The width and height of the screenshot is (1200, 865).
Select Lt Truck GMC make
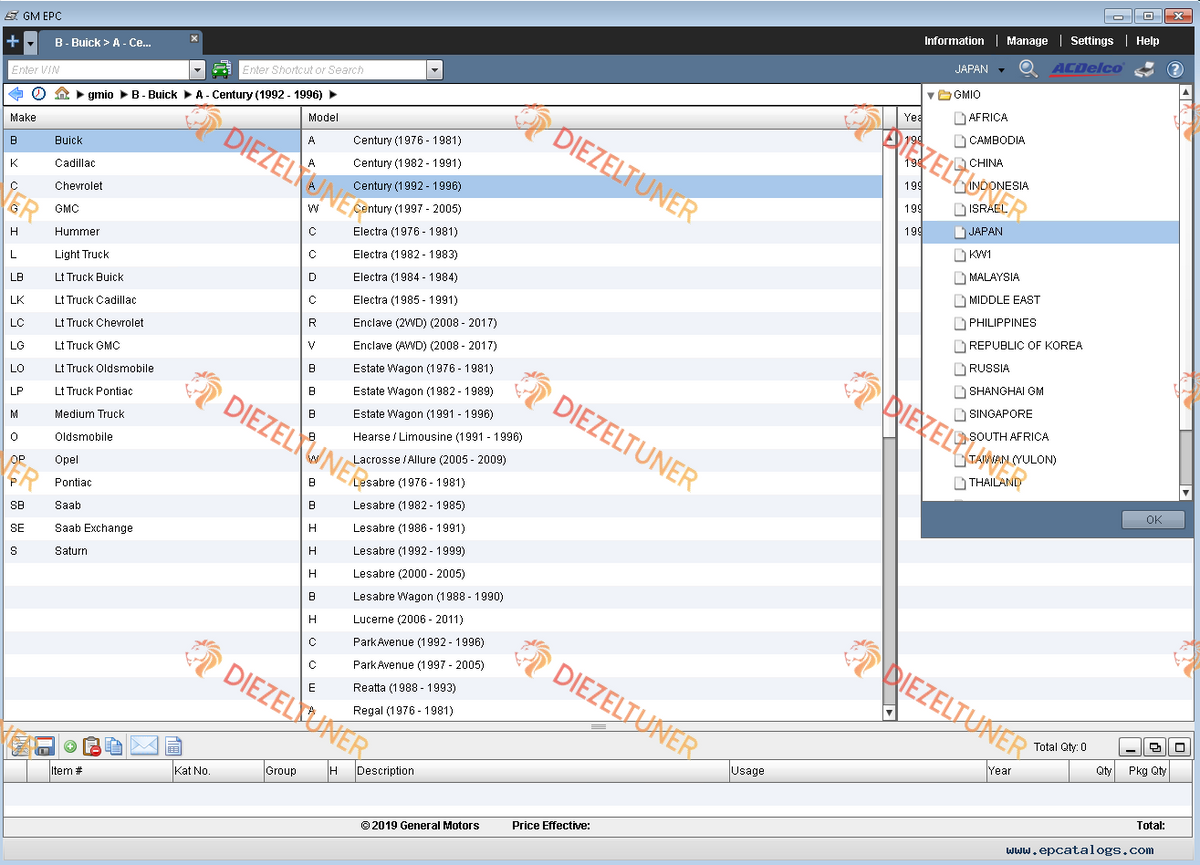click(152, 346)
